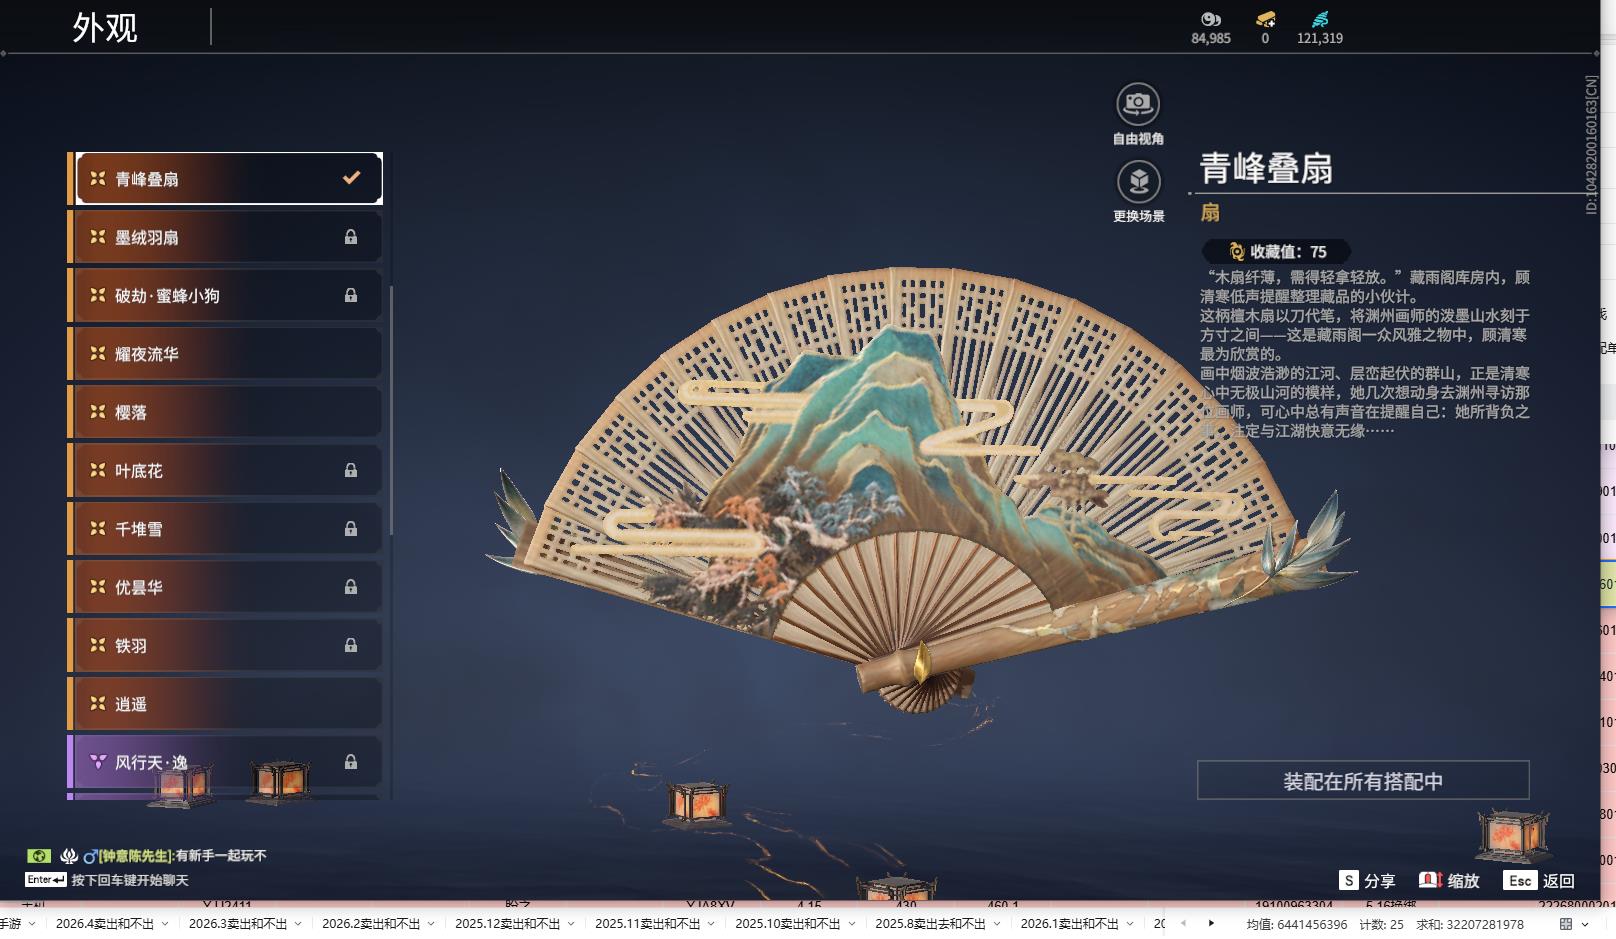
Task: Click the purple 风行天·逸 rarity icon
Action: point(96,762)
